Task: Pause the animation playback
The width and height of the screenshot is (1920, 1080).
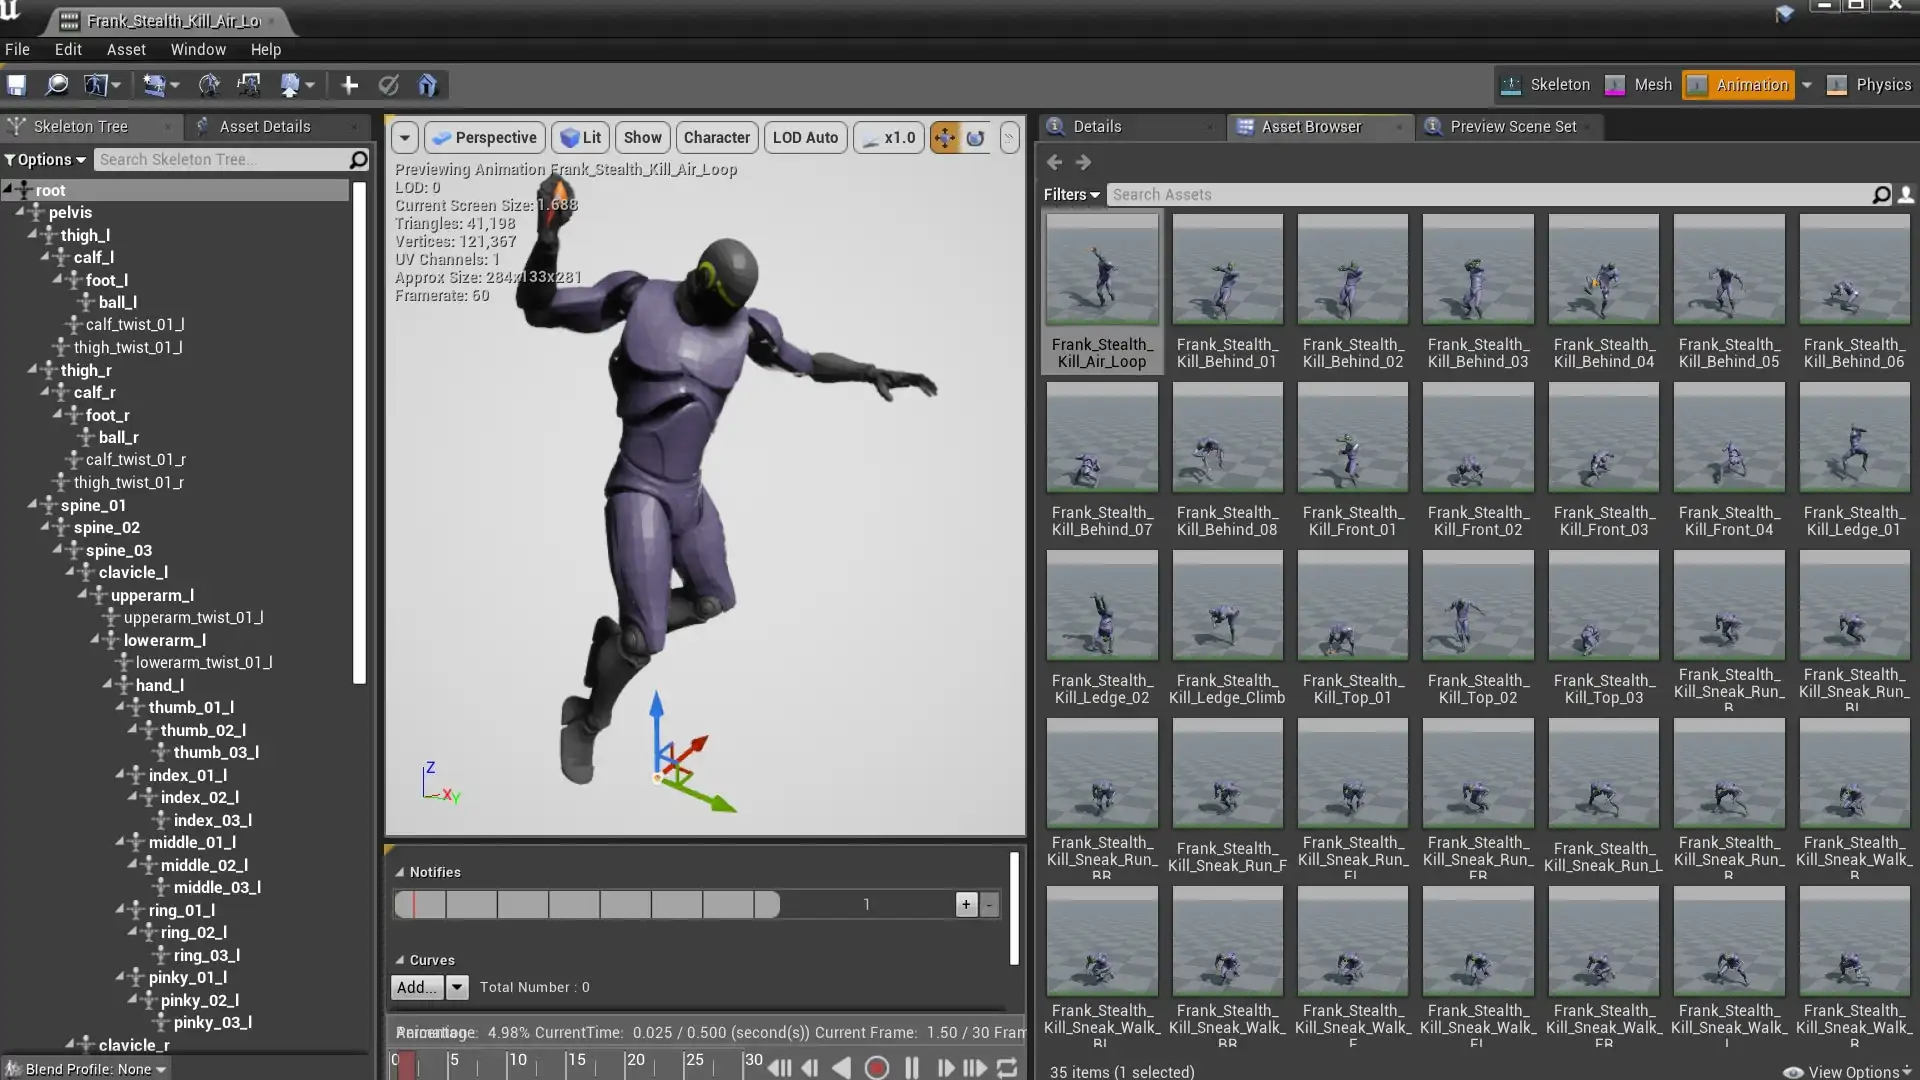Action: [911, 1068]
